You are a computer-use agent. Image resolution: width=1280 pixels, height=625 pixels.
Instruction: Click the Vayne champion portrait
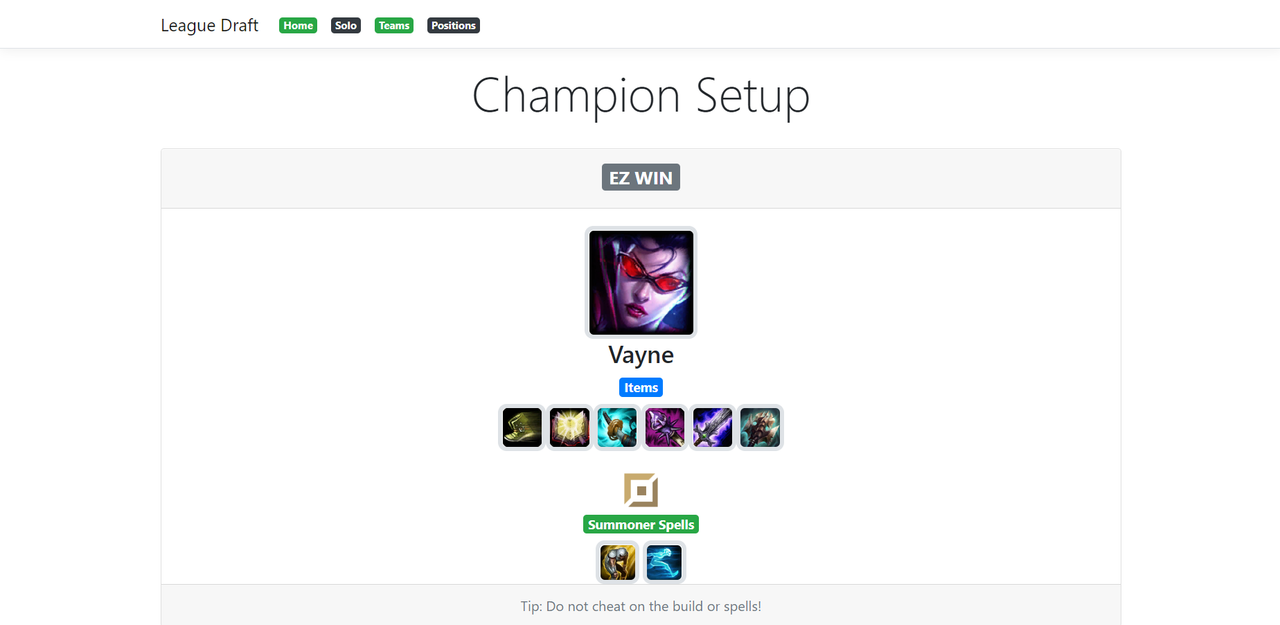[641, 282]
